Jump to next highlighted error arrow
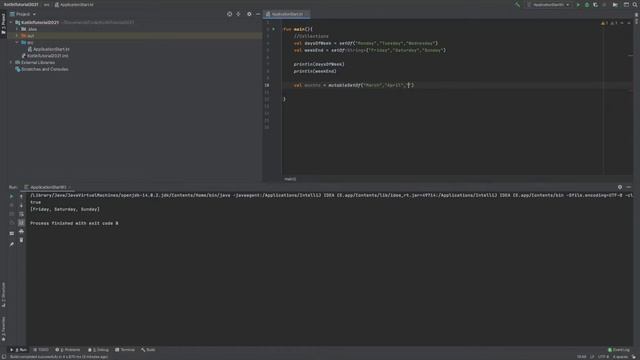The width and height of the screenshot is (640, 360). (629, 23)
